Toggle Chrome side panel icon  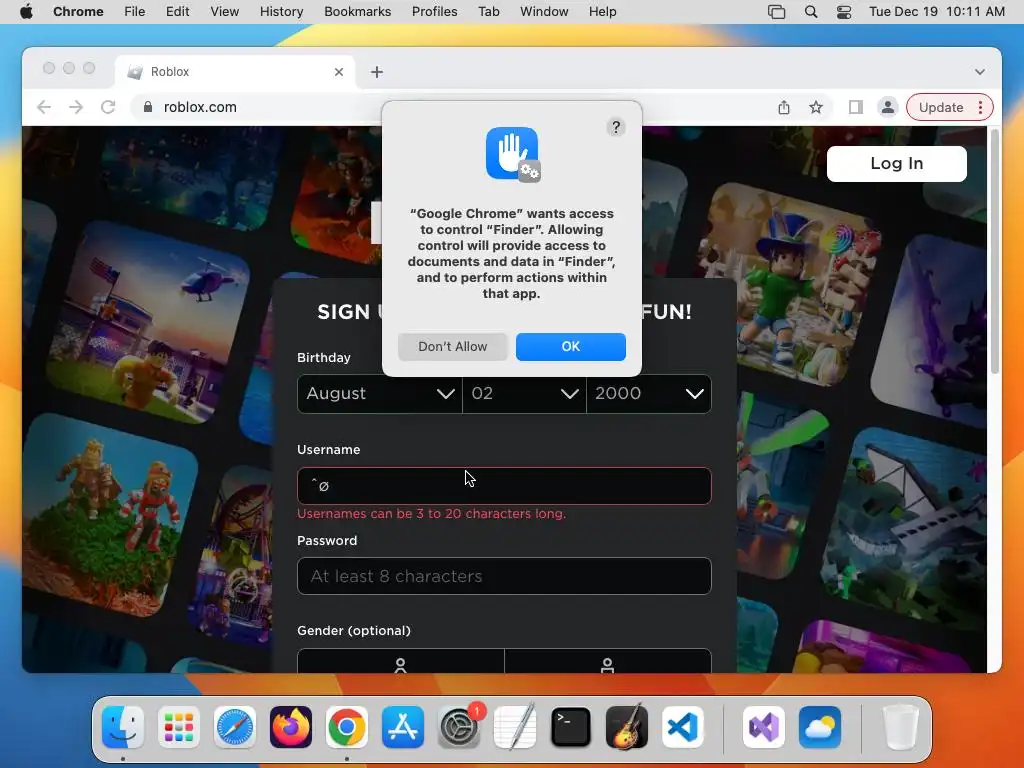point(856,107)
